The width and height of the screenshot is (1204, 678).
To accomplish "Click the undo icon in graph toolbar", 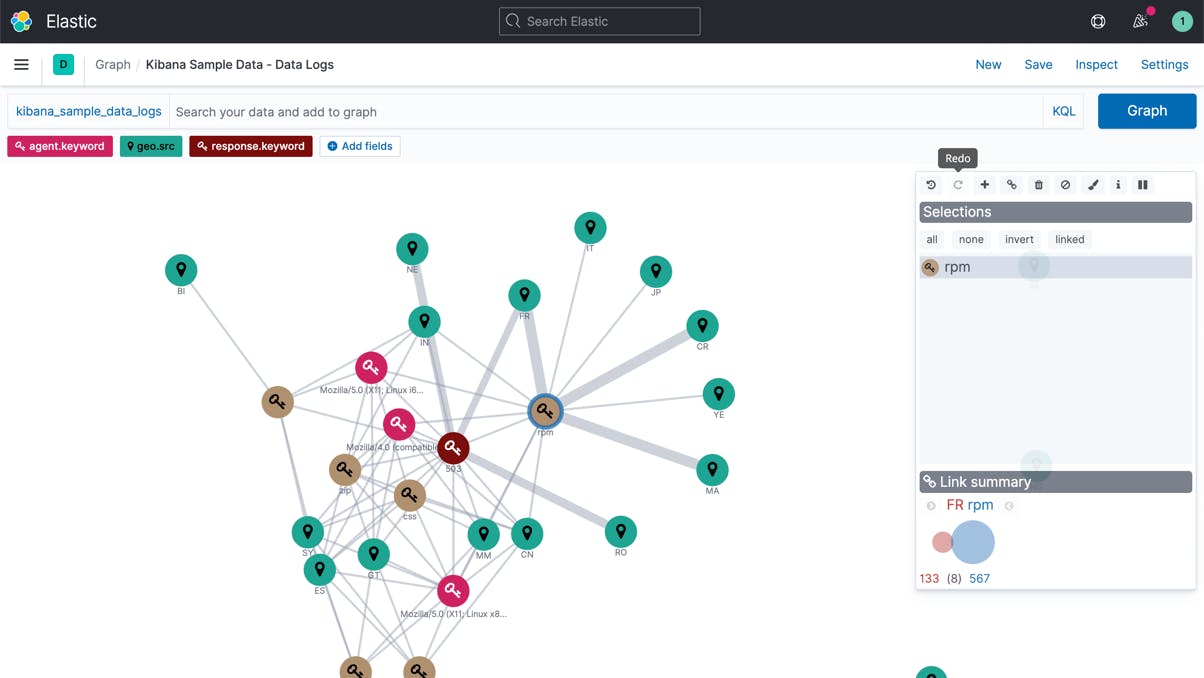I will 931,185.
